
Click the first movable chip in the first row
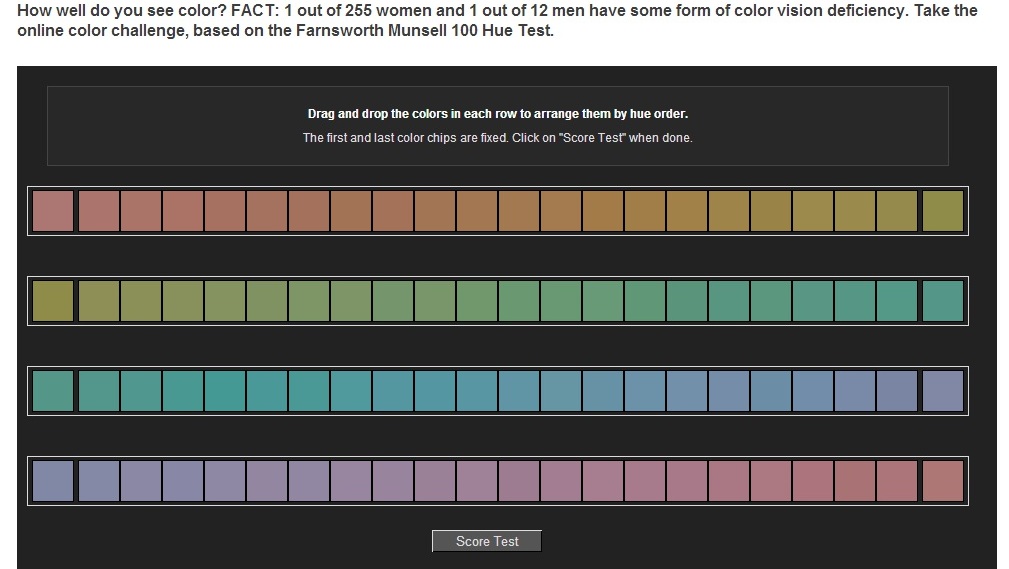click(x=99, y=211)
